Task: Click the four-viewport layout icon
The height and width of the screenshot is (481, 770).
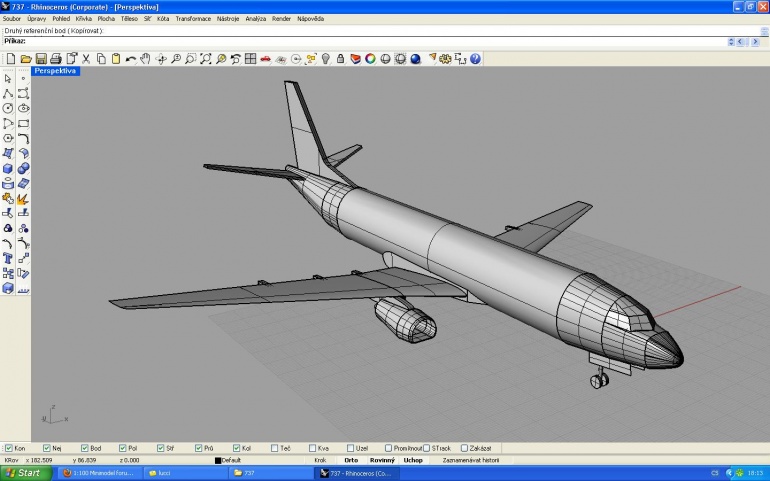Action: pos(250,59)
